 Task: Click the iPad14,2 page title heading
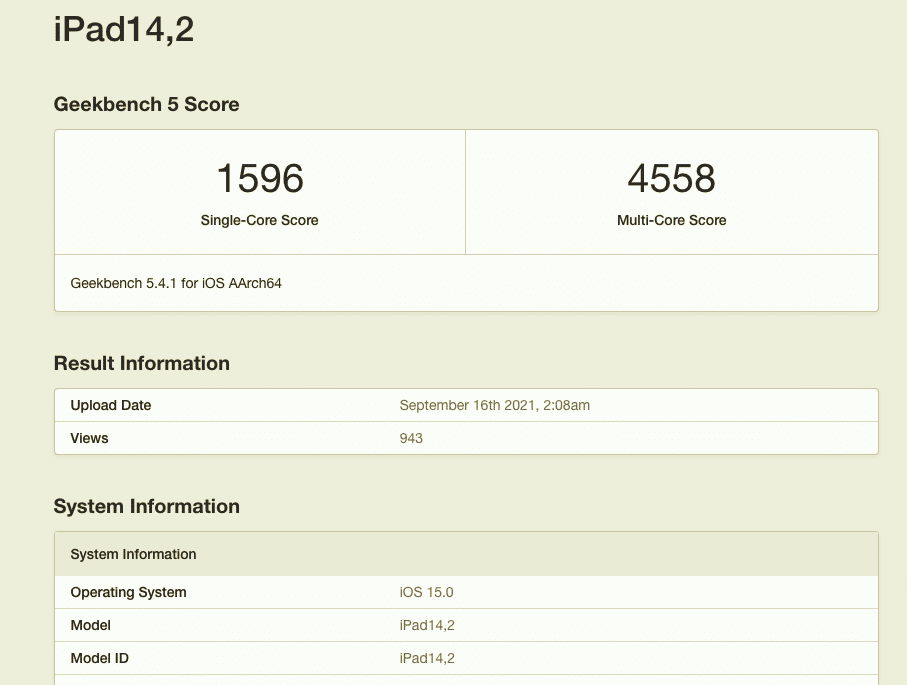(x=123, y=30)
